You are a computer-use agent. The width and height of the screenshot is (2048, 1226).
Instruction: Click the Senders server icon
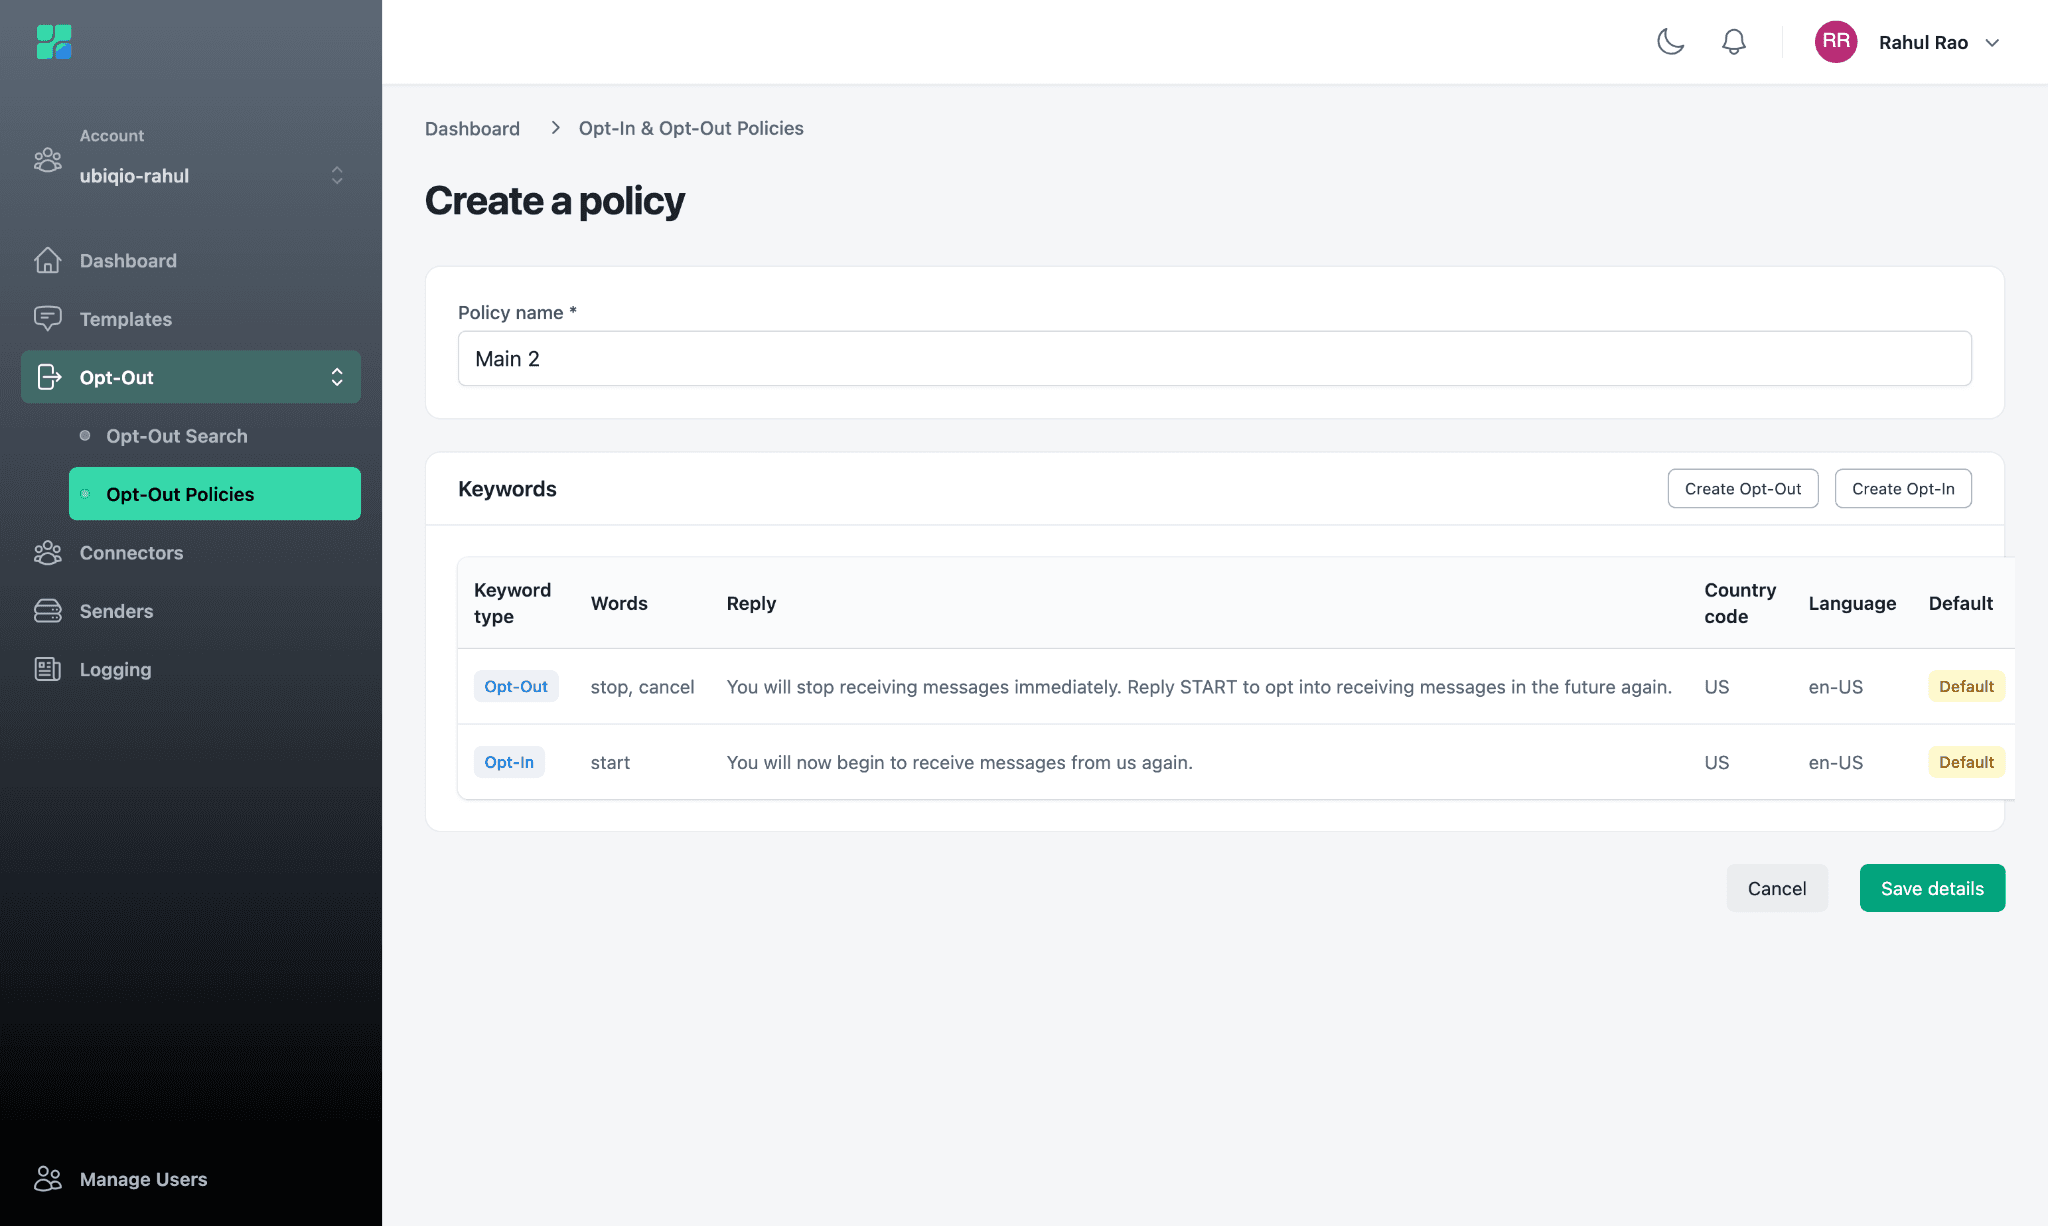(47, 611)
